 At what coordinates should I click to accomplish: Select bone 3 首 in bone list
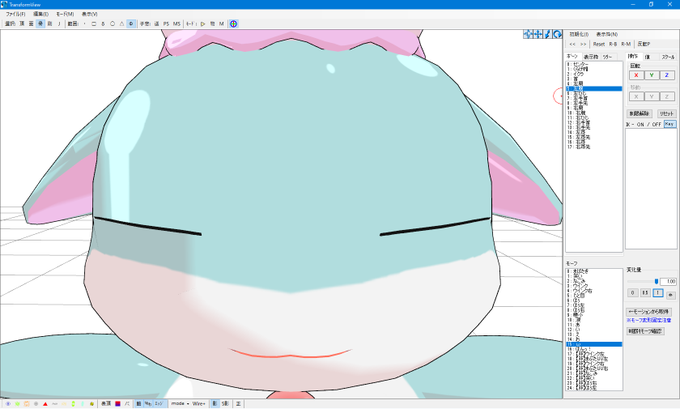(594, 79)
